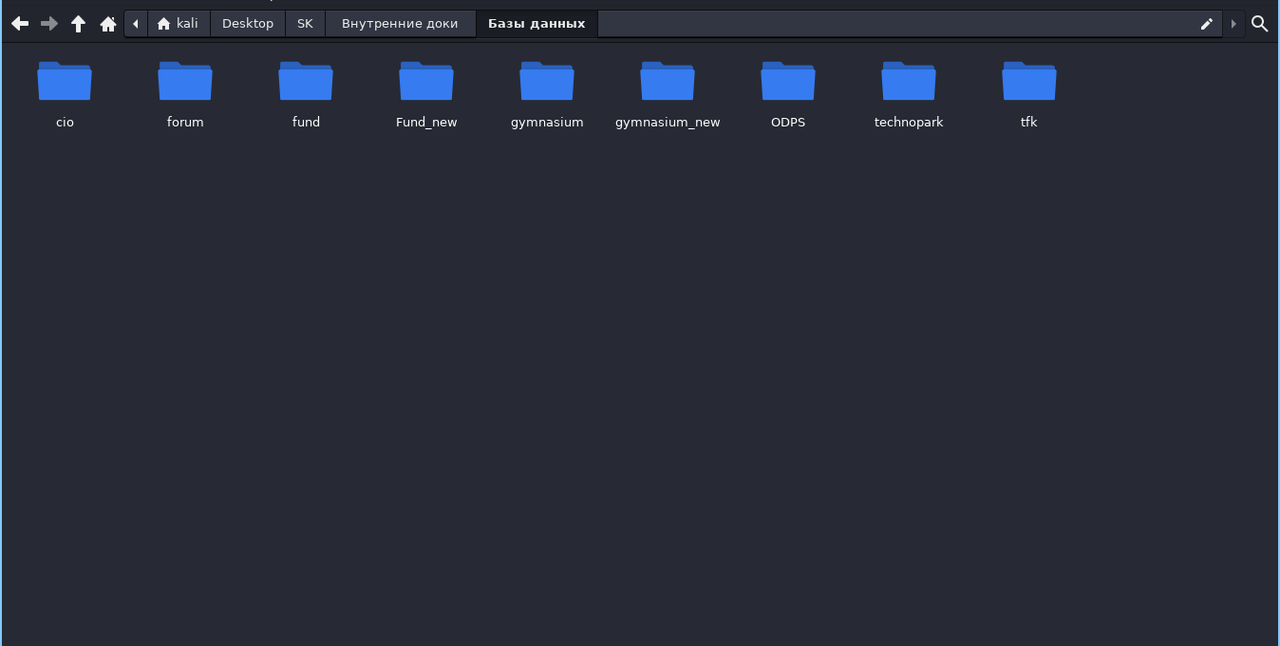Click the "fund" file name label

point(306,122)
